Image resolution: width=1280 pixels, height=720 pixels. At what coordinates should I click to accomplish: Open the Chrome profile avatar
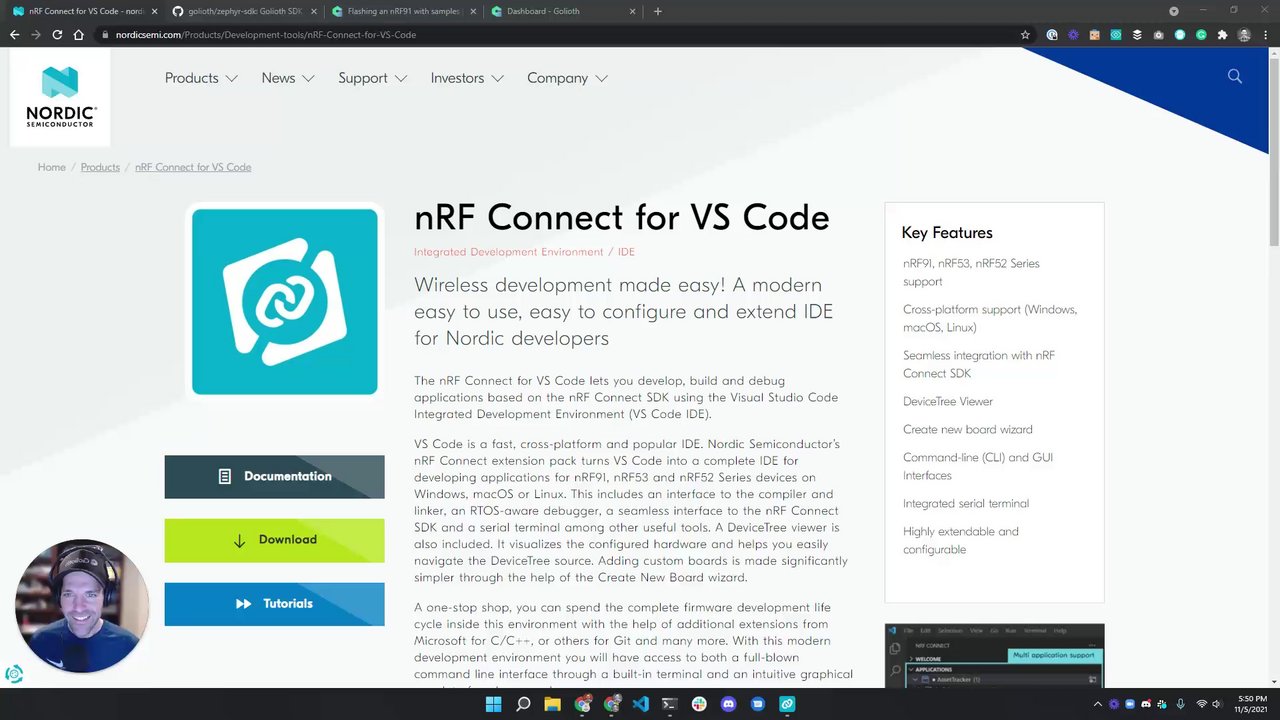tap(1244, 34)
